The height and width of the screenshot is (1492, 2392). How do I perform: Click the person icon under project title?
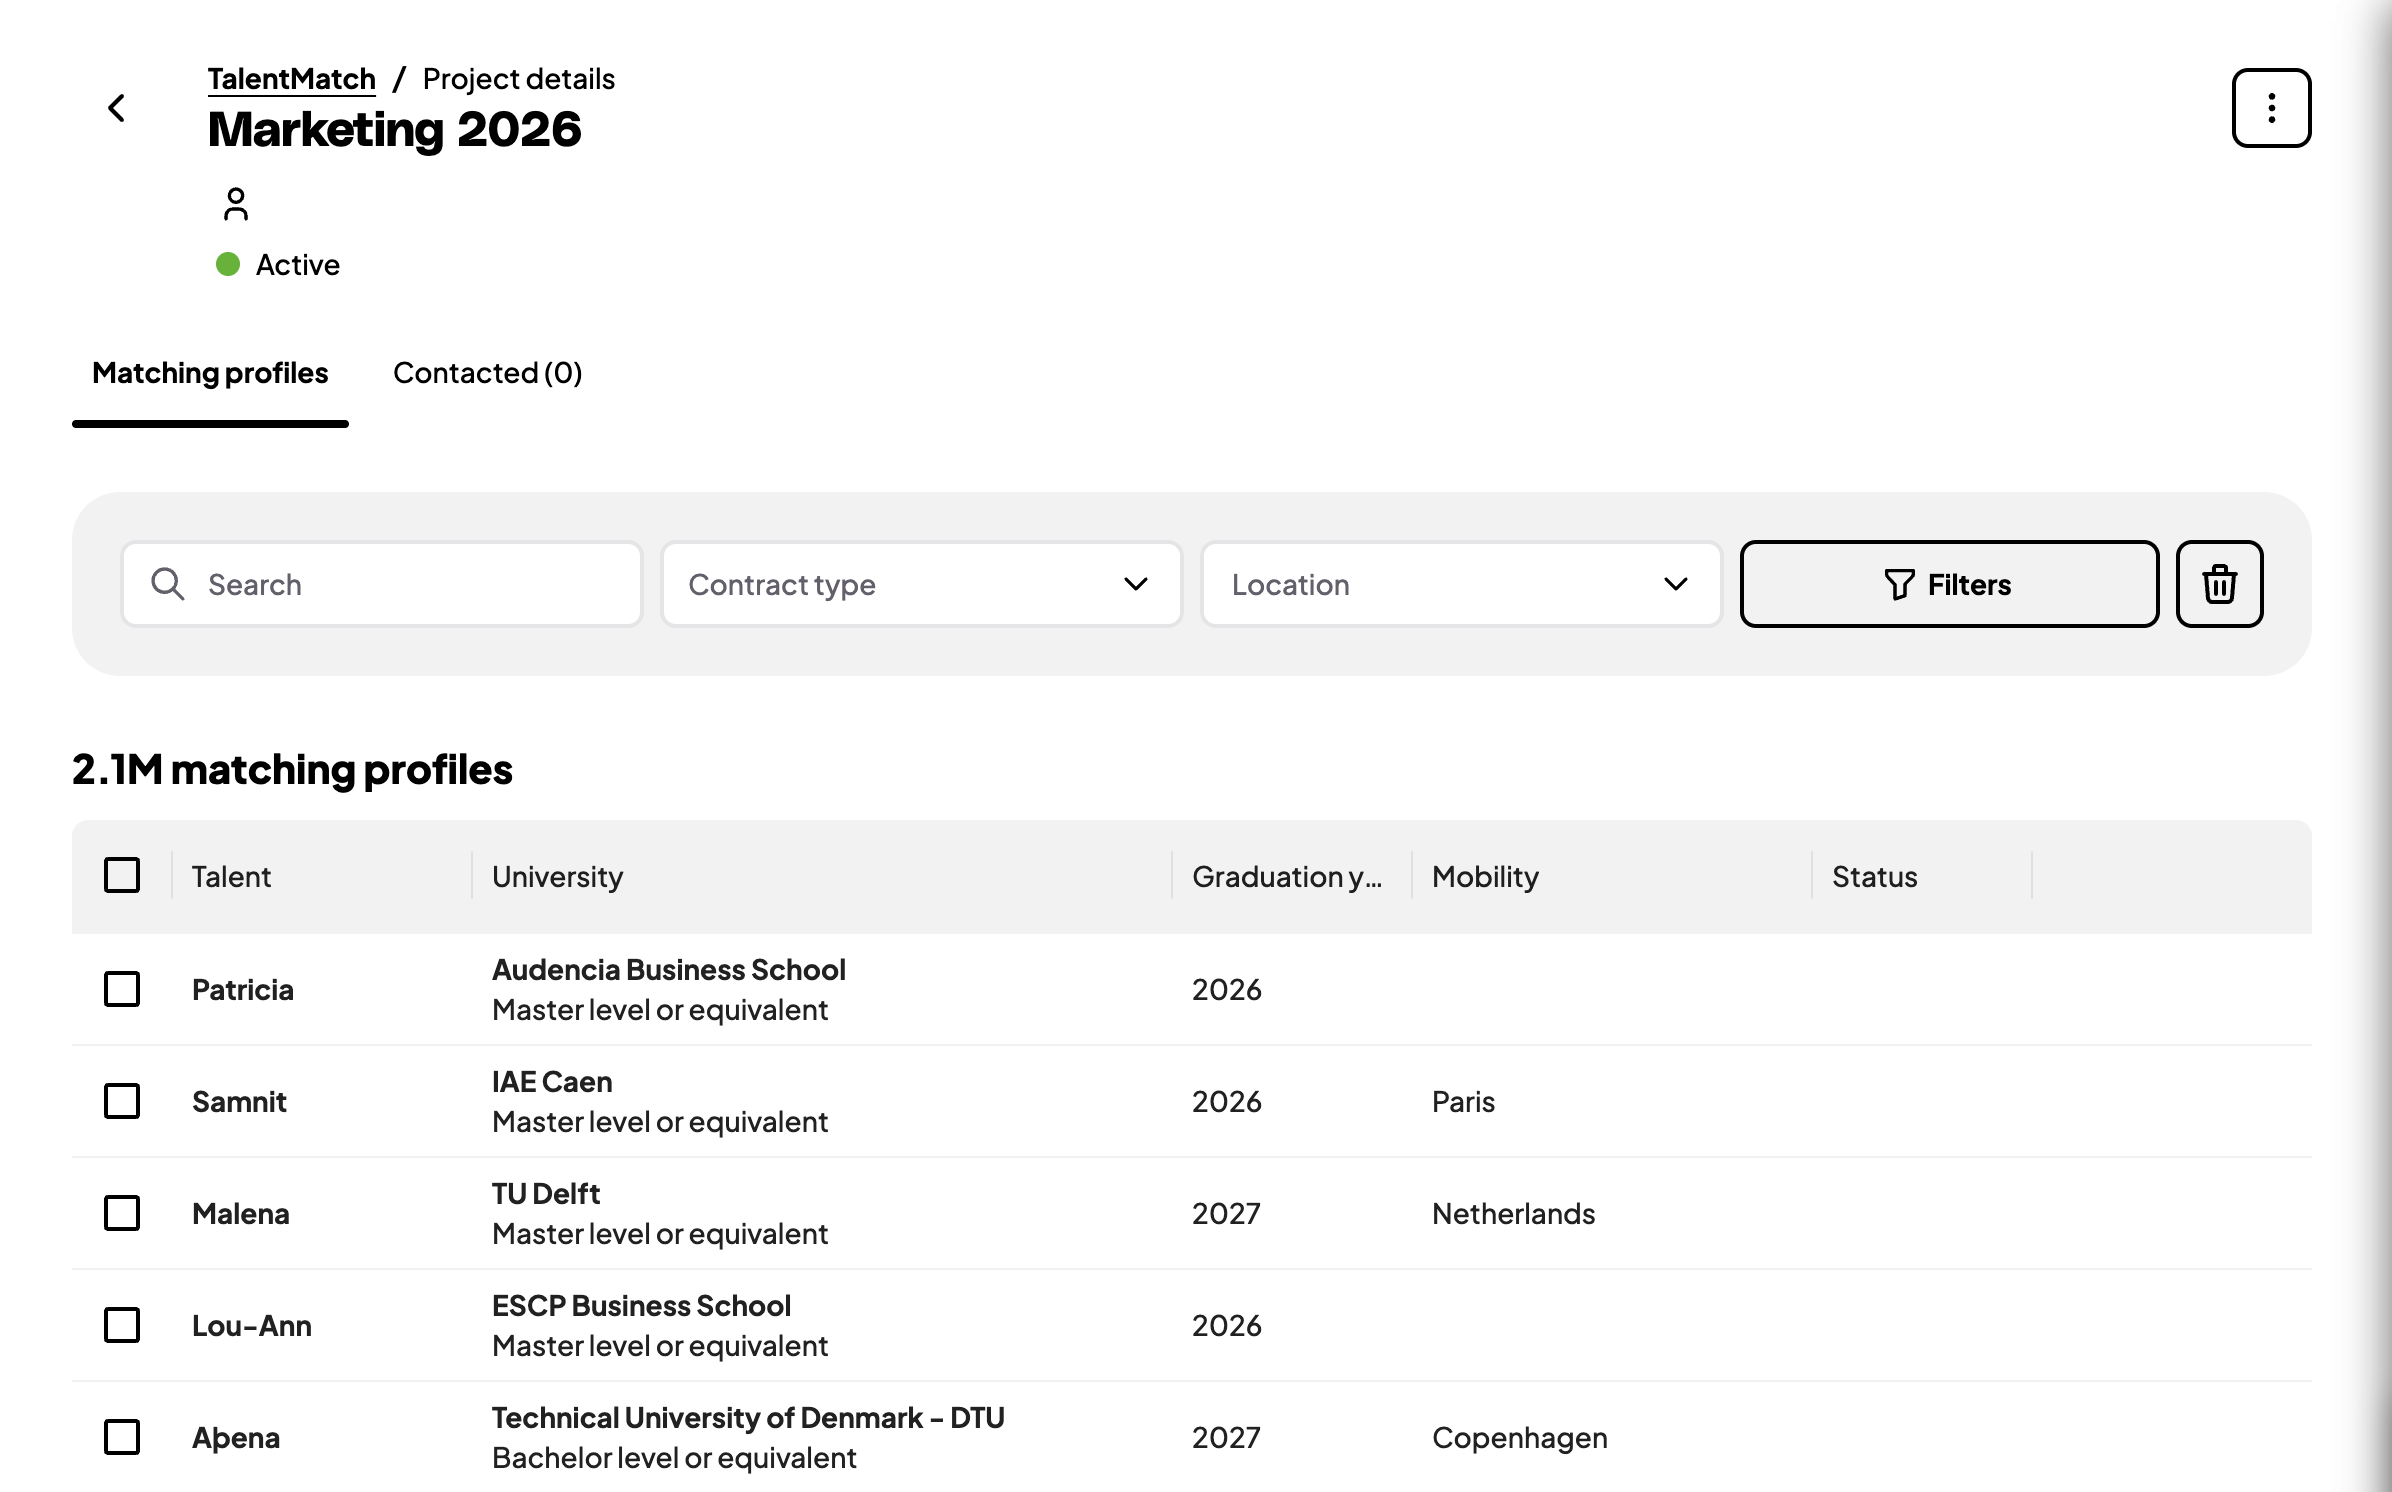coord(236,204)
